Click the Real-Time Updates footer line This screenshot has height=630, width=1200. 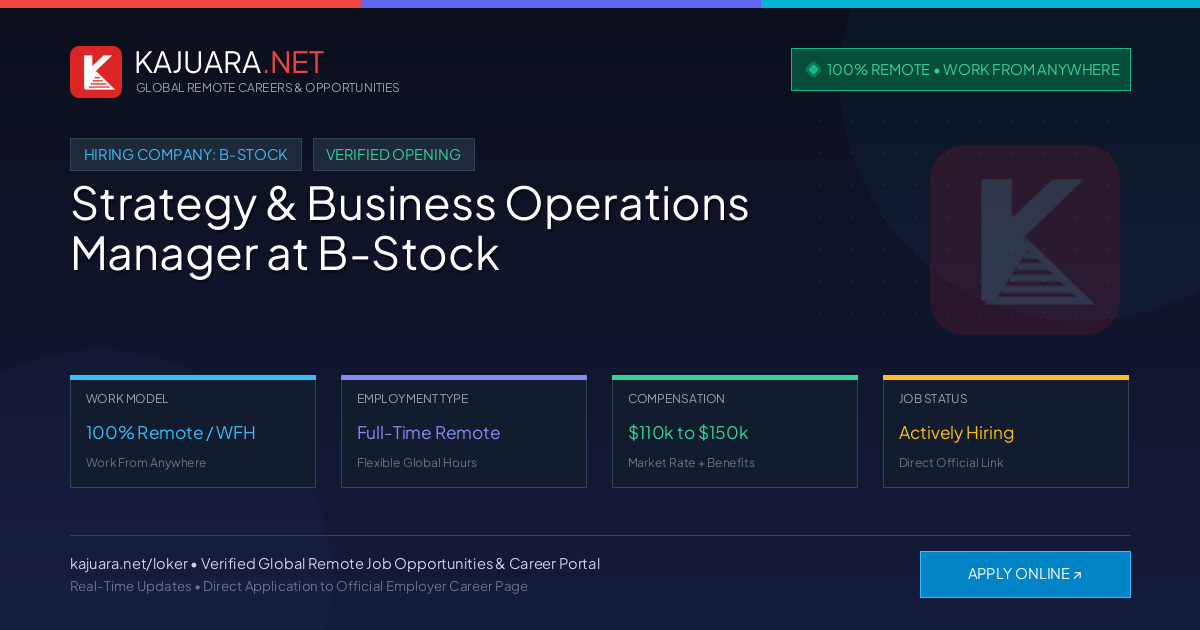tap(299, 586)
